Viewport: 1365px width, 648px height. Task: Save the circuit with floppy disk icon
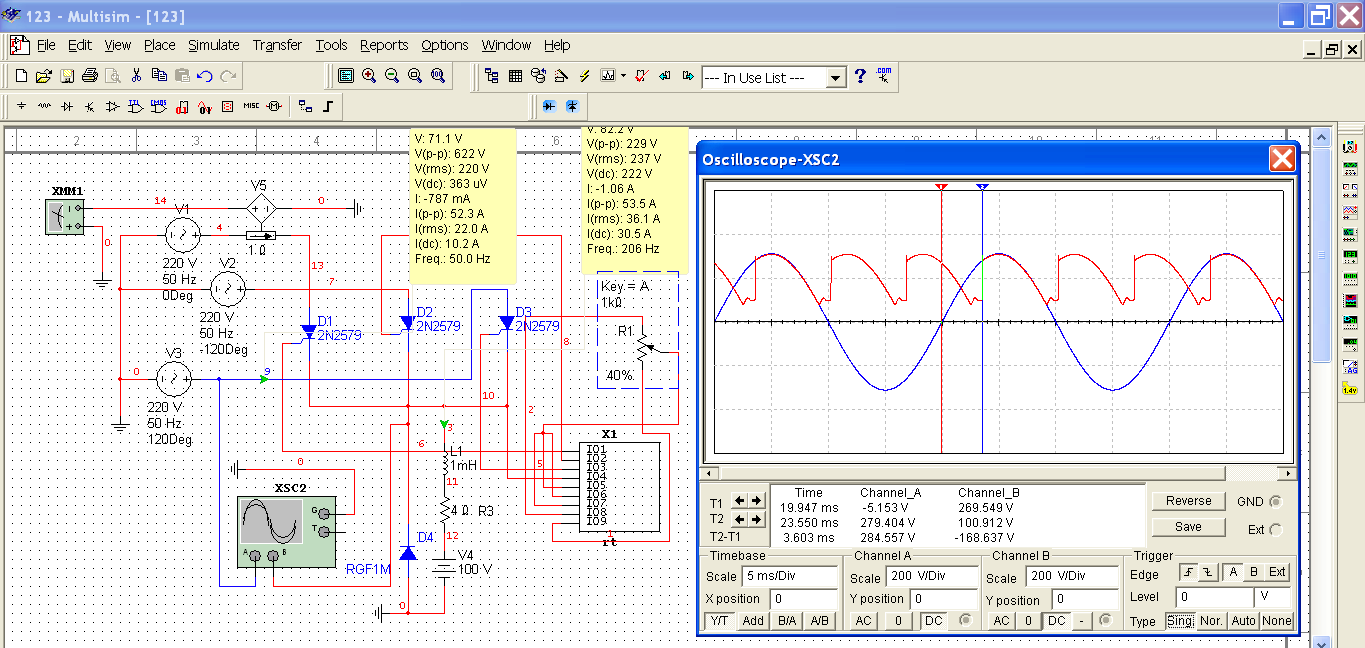(67, 76)
